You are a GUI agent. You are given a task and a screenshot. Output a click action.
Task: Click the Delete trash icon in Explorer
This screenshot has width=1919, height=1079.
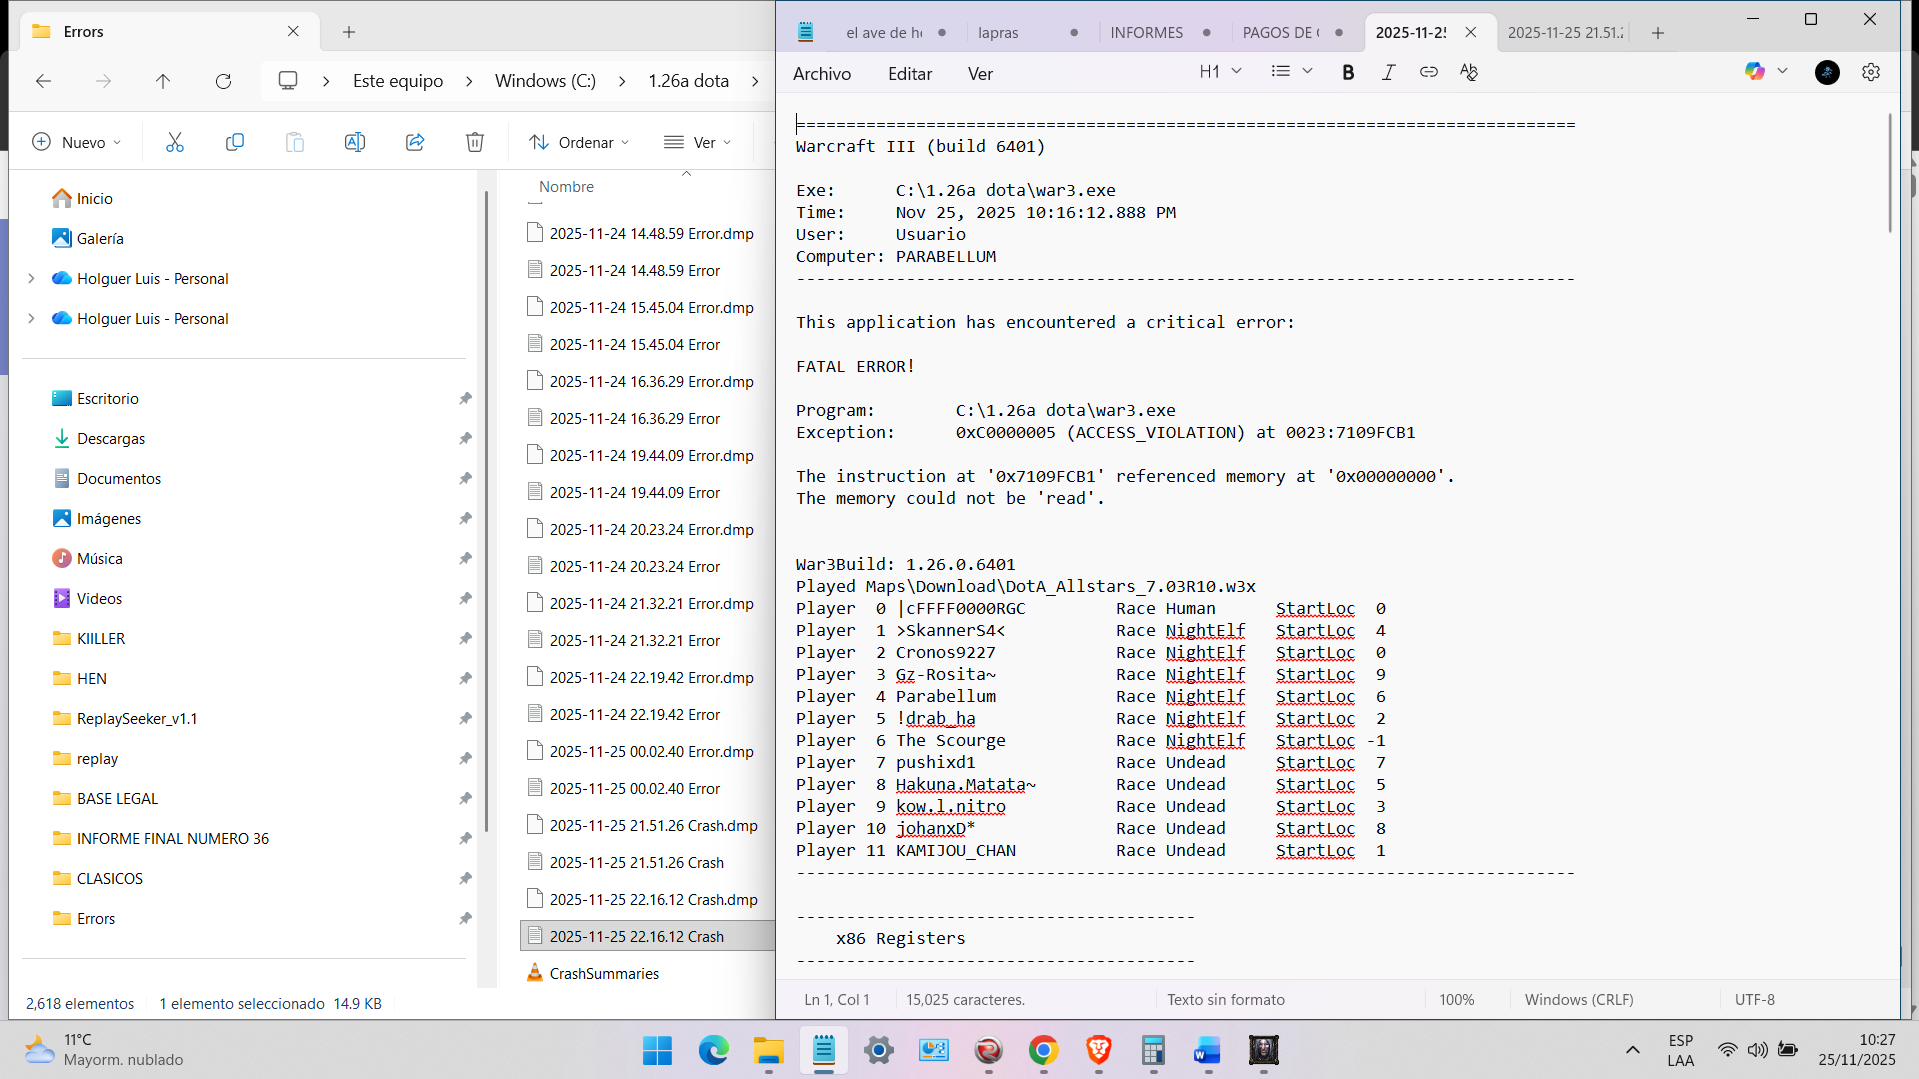click(x=475, y=142)
